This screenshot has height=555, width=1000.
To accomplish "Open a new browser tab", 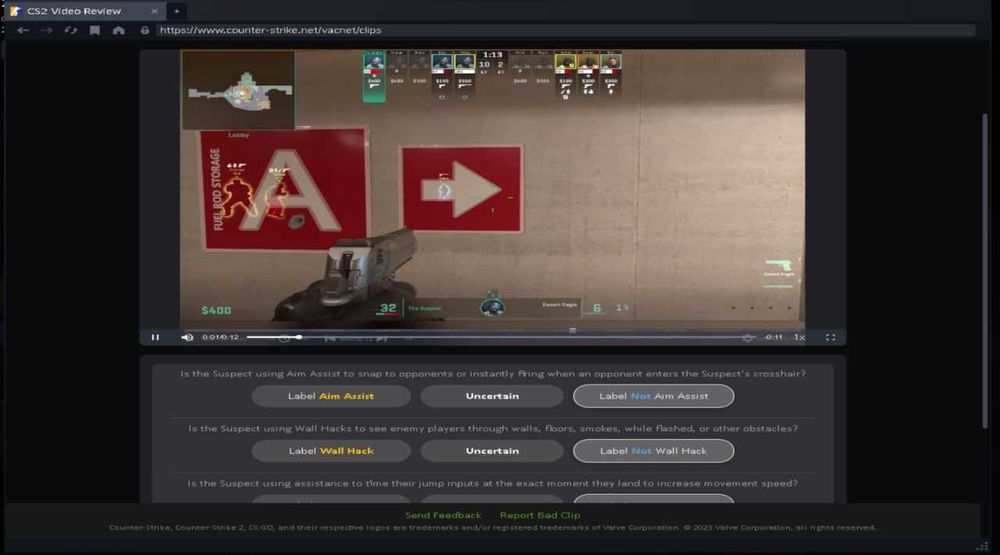I will pyautogui.click(x=177, y=11).
